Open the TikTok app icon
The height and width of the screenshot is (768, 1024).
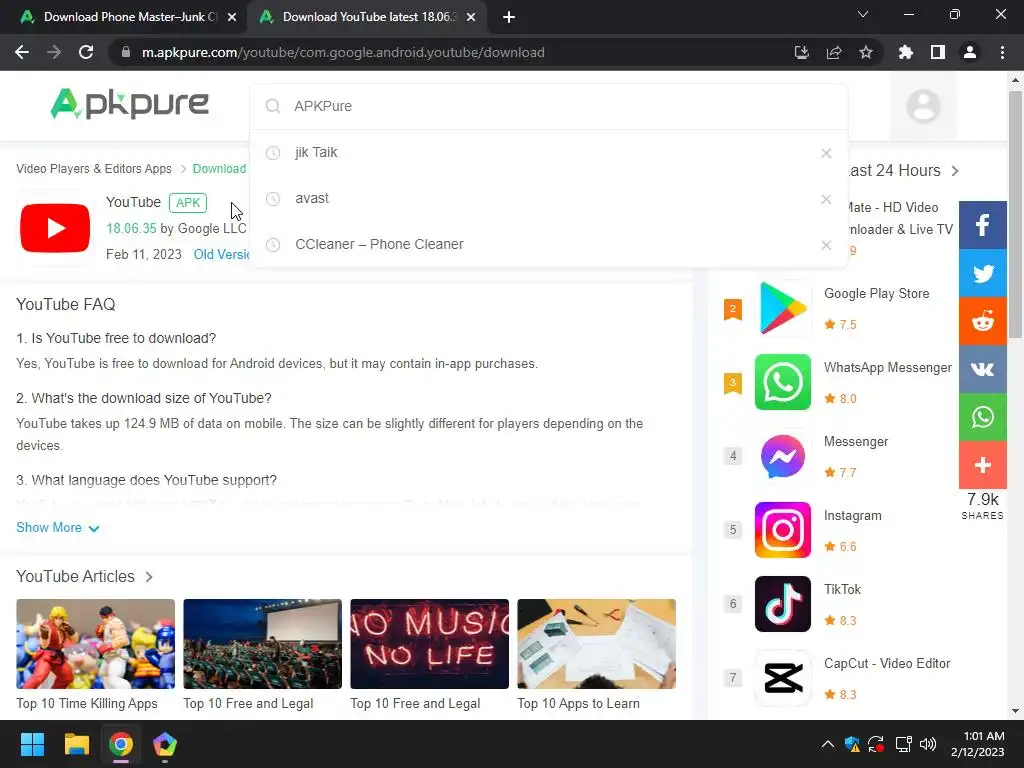click(782, 603)
